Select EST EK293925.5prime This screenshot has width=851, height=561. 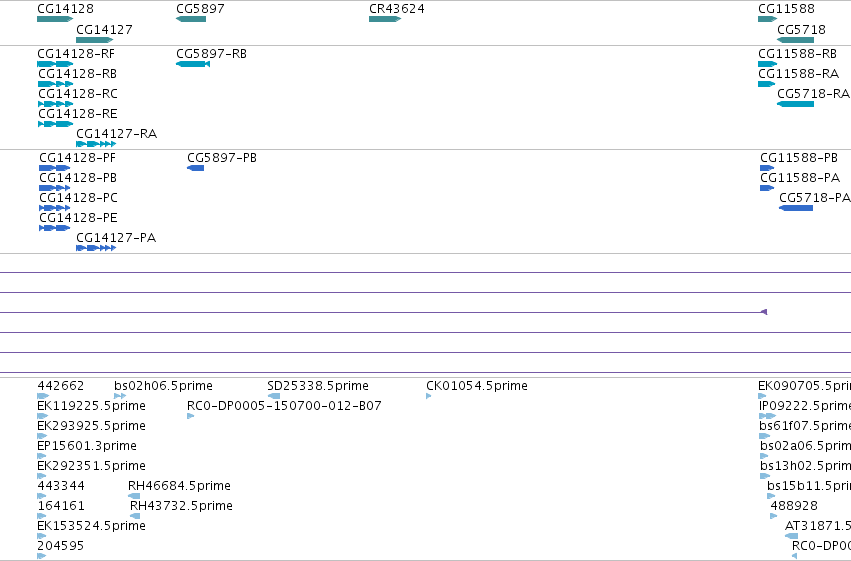point(42,436)
